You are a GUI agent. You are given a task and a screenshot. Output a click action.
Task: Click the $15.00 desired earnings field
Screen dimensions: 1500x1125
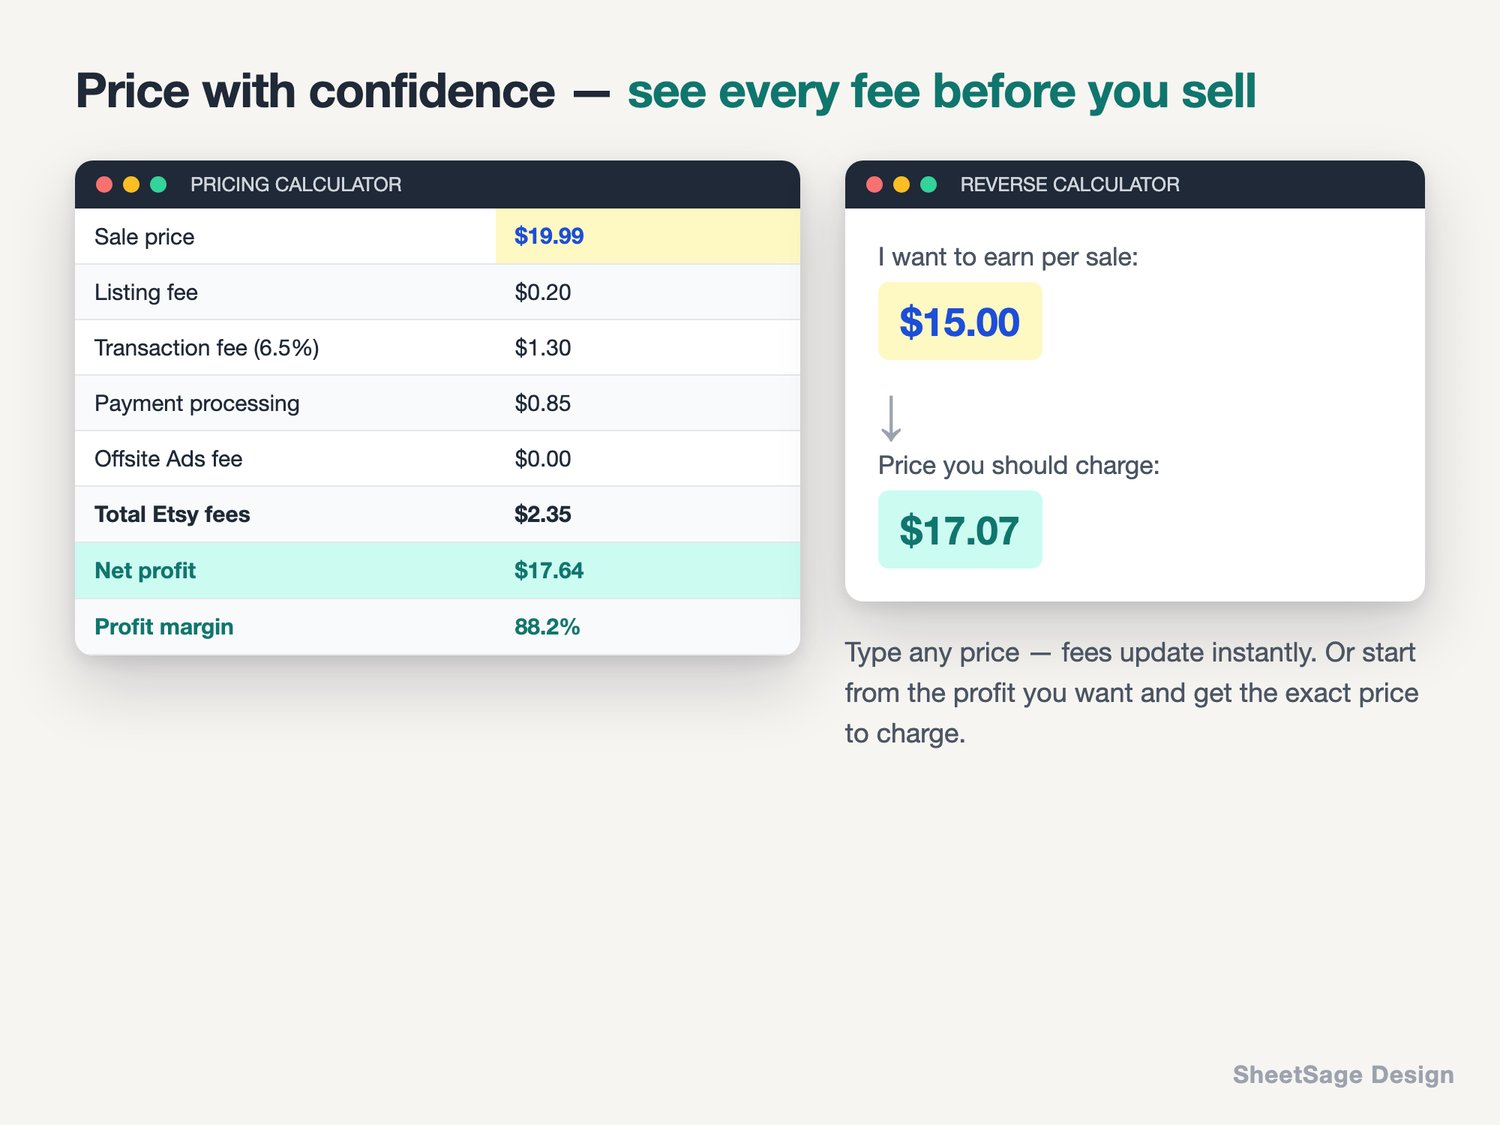point(960,321)
